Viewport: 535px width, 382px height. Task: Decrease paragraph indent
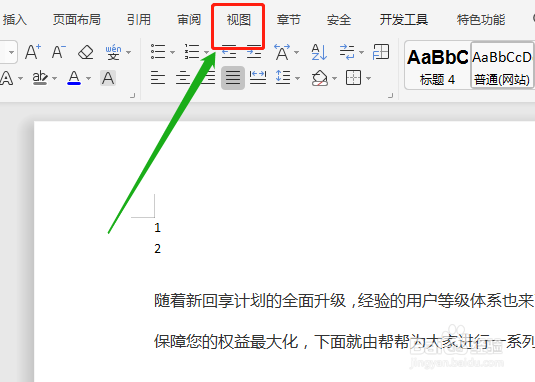[x=229, y=52]
